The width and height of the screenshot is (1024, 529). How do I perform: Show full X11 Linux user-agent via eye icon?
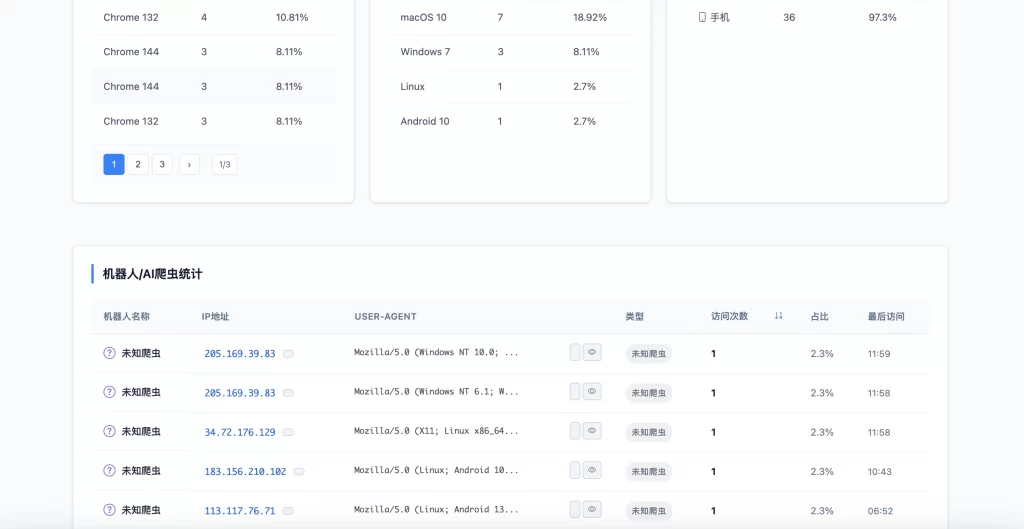(x=592, y=431)
